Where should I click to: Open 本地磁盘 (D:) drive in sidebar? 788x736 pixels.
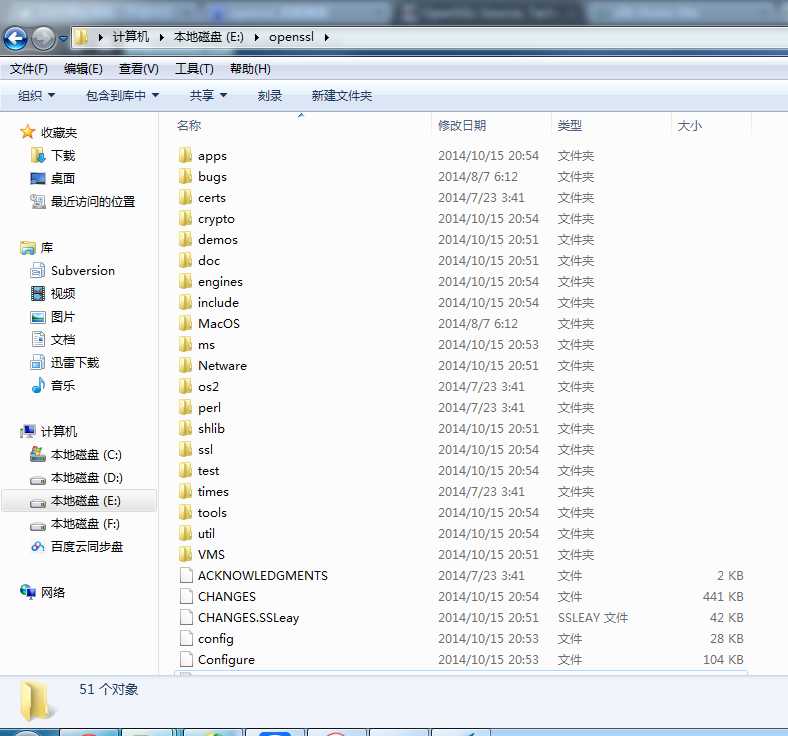click(76, 478)
